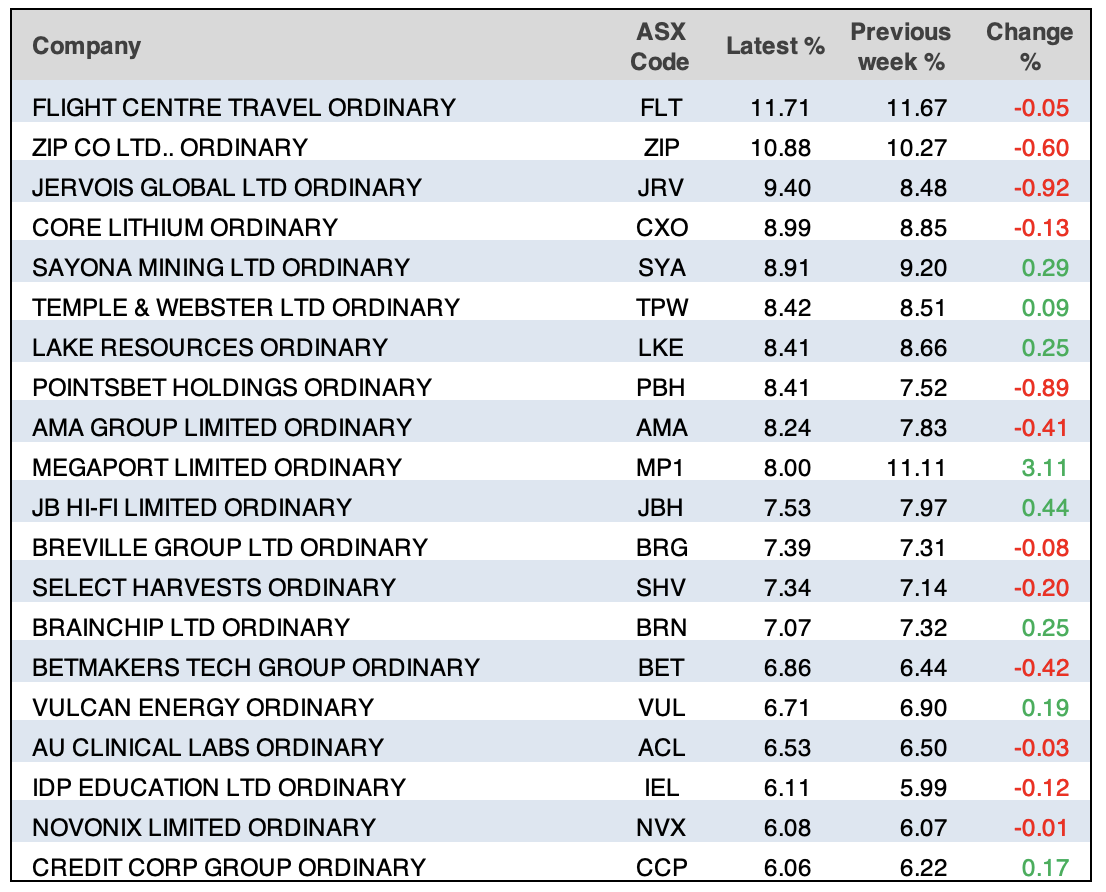1106x892 pixels.
Task: Click the PBH ticker code
Action: point(661,387)
